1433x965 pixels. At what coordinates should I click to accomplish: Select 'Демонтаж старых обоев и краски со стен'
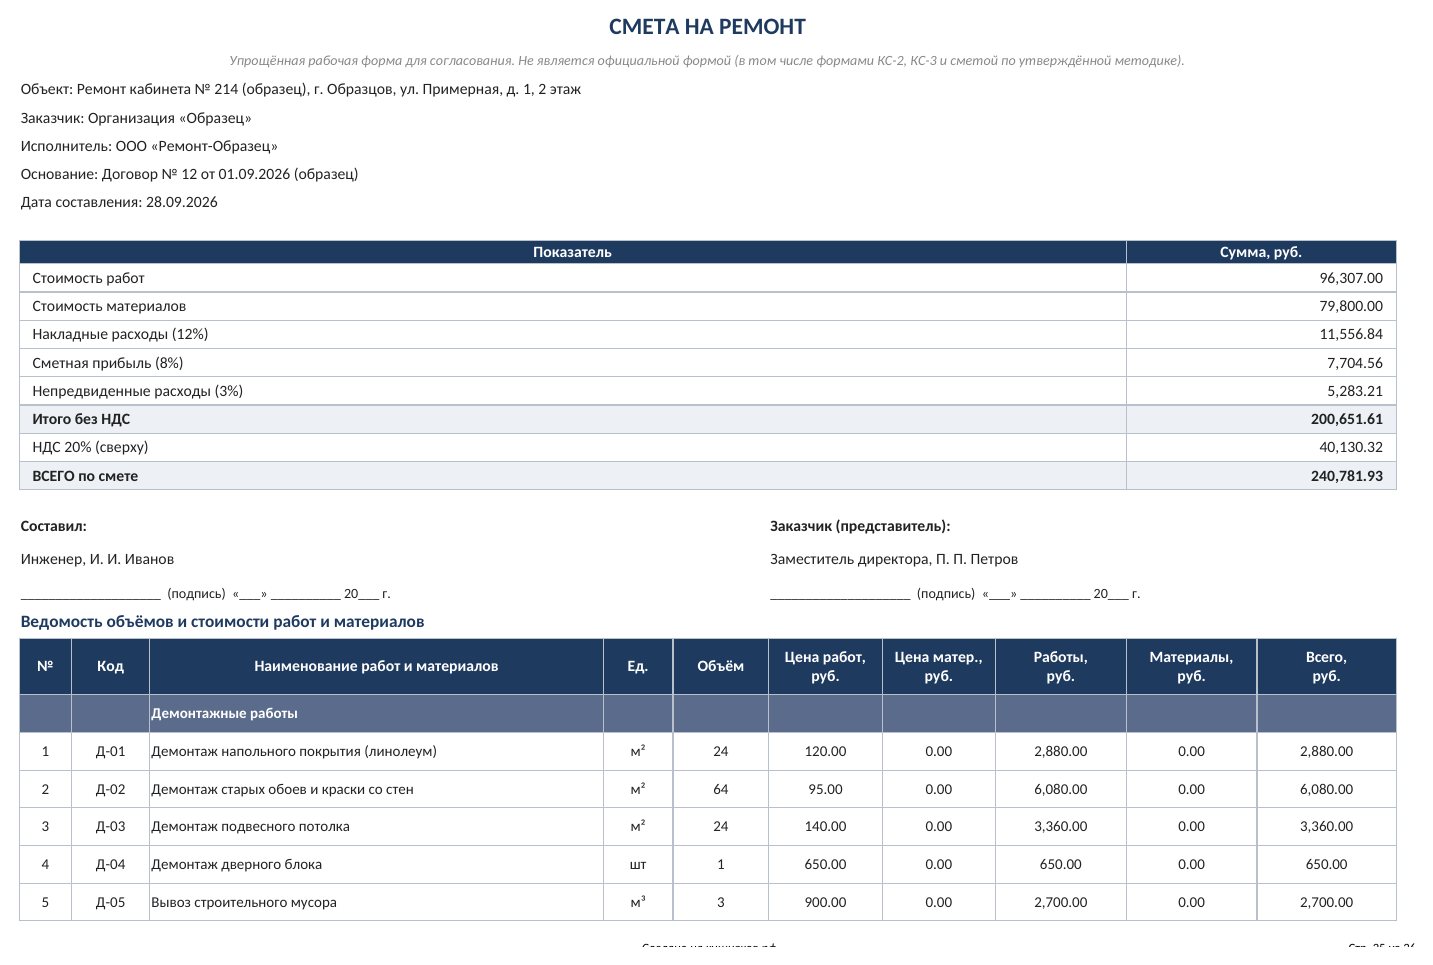click(x=282, y=789)
